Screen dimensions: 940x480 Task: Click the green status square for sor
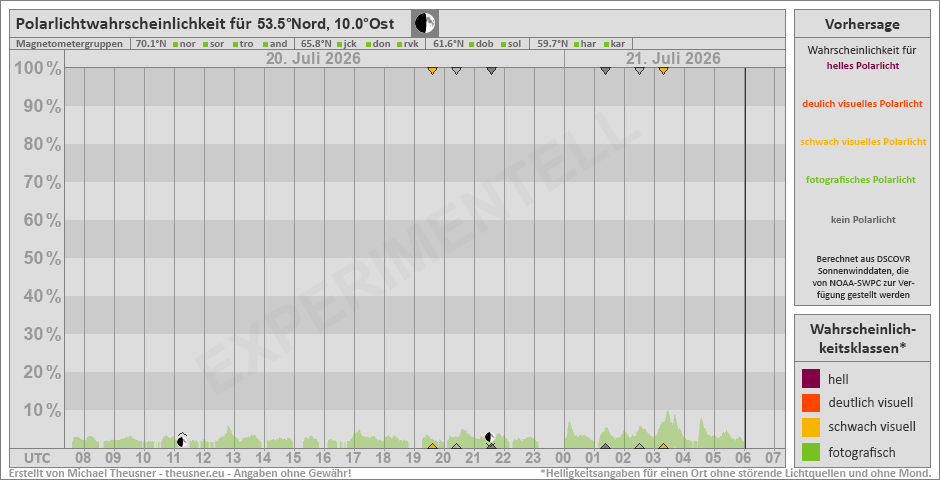point(205,44)
